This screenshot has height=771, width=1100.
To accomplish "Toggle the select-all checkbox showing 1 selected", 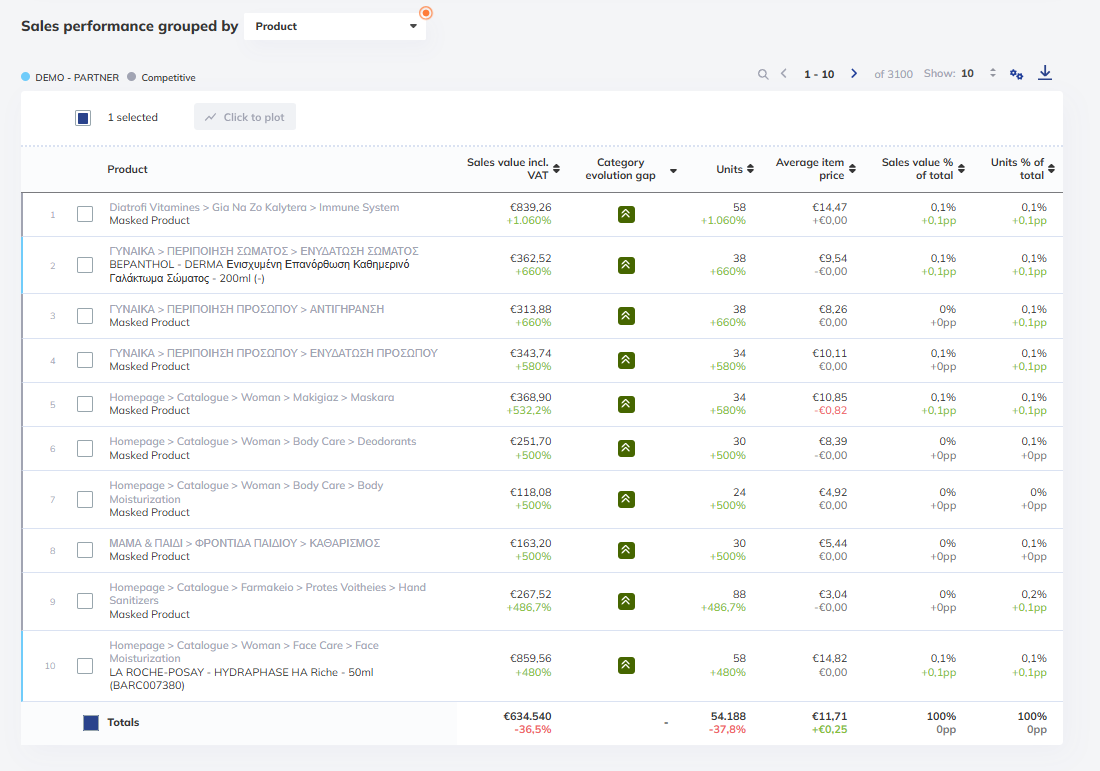I will tap(83, 118).
